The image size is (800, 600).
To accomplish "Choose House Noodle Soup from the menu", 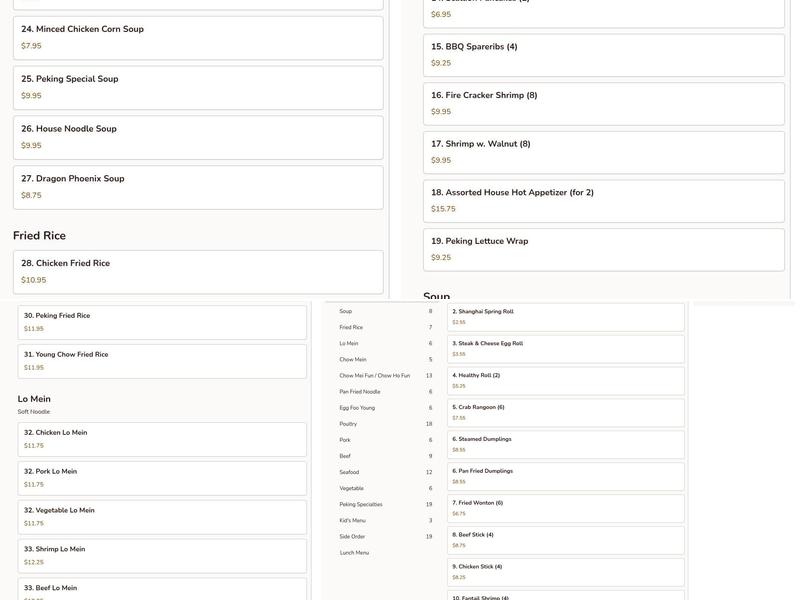I will coord(197,138).
